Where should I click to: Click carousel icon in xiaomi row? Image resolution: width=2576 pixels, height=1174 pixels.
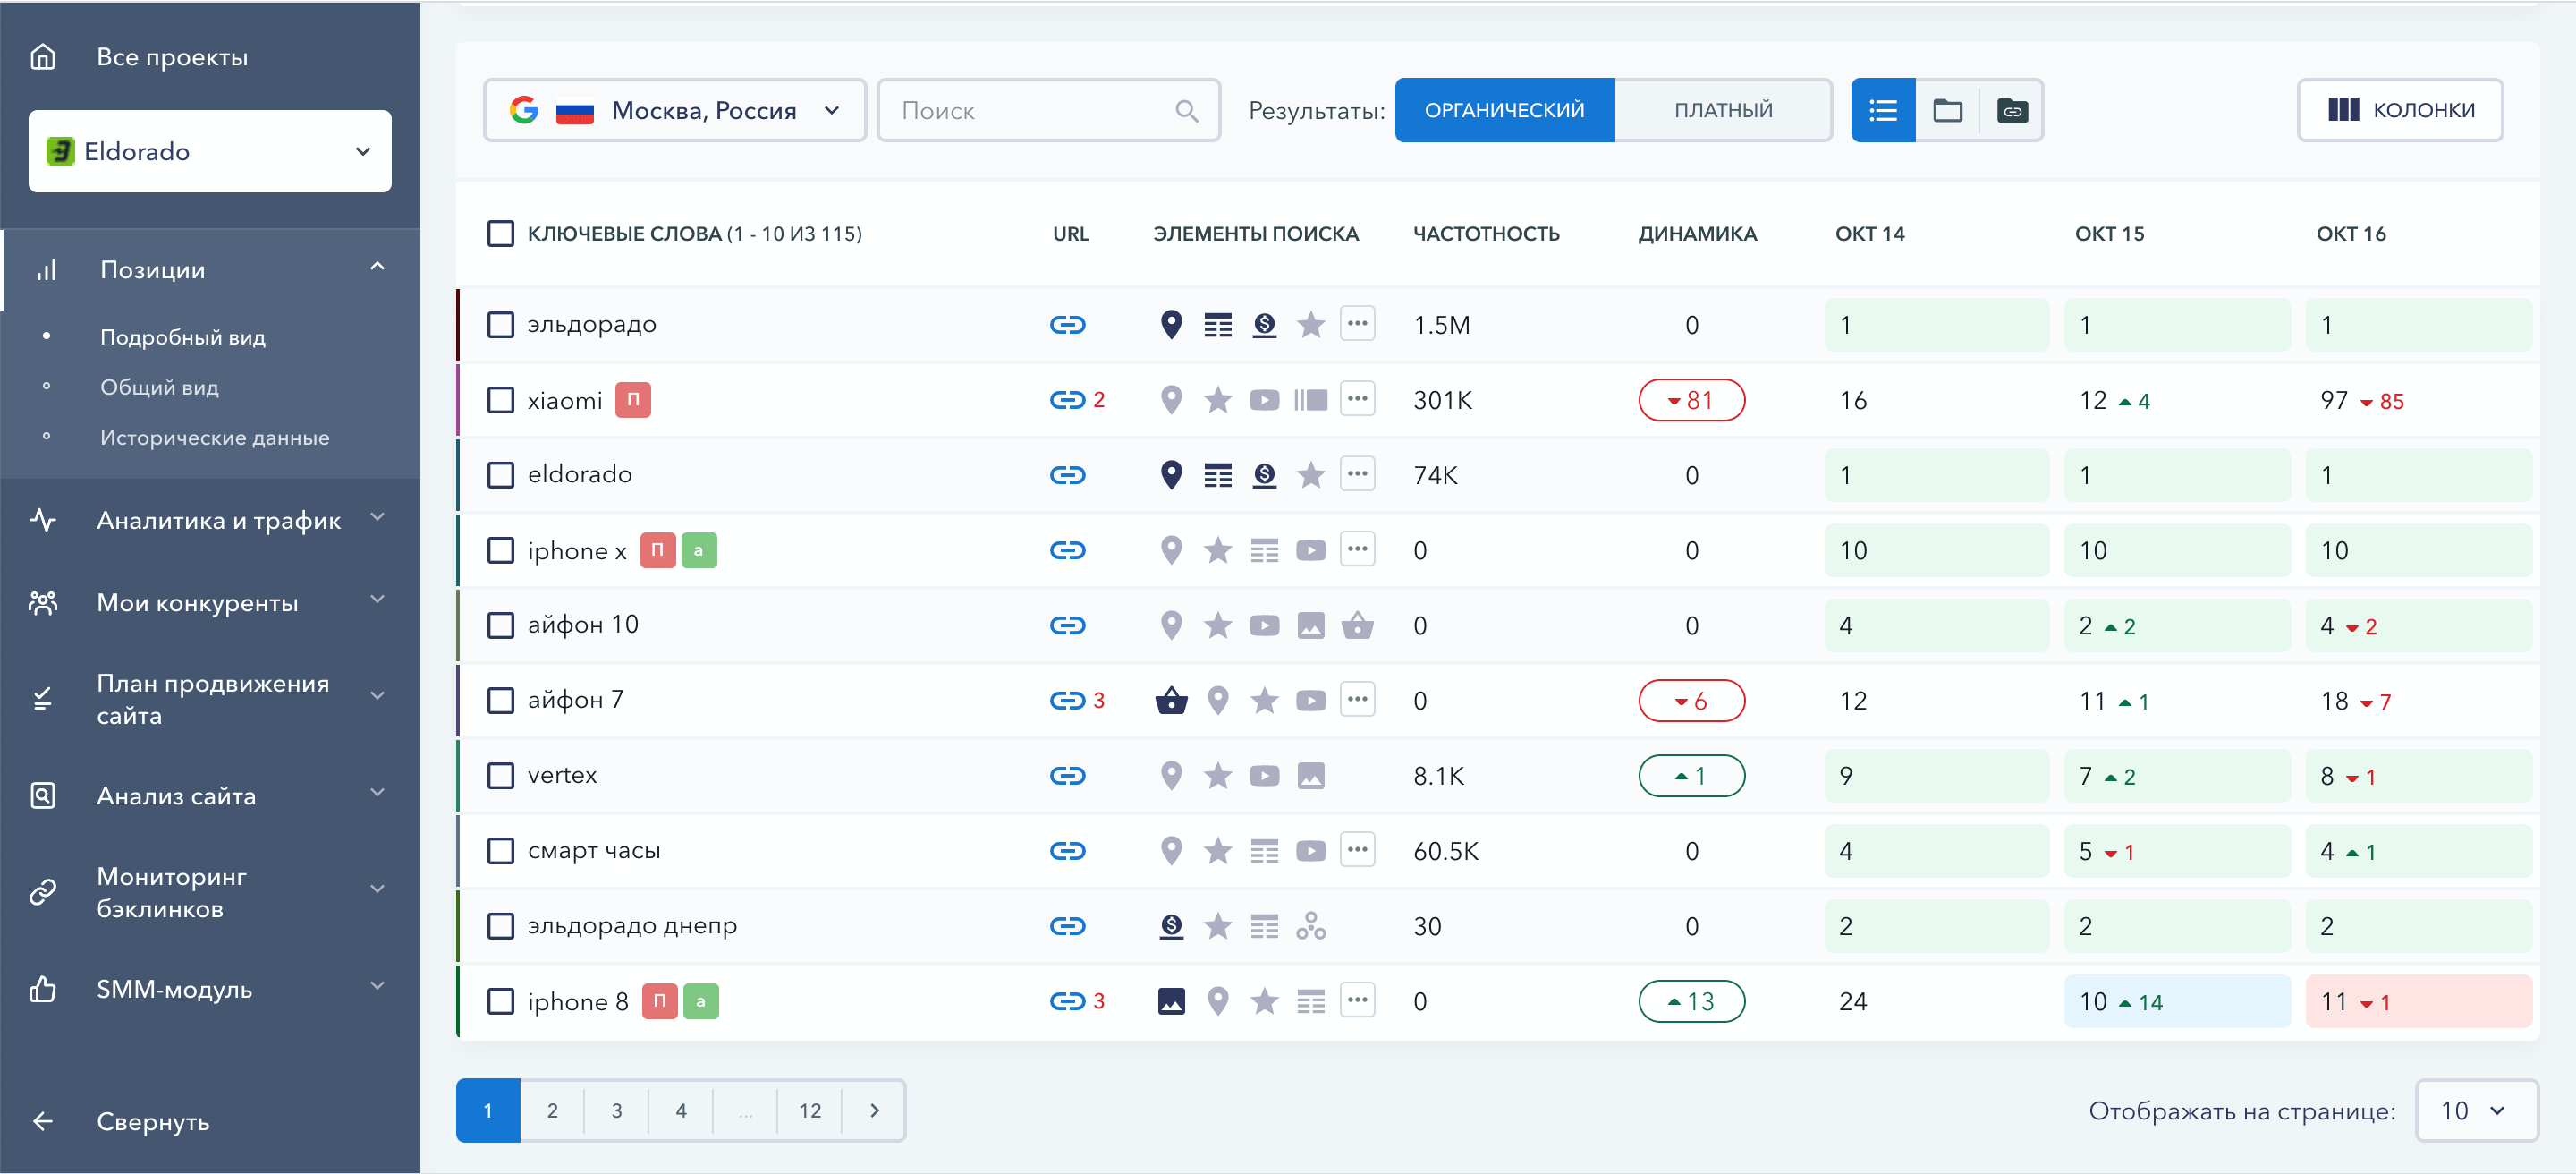tap(1311, 400)
